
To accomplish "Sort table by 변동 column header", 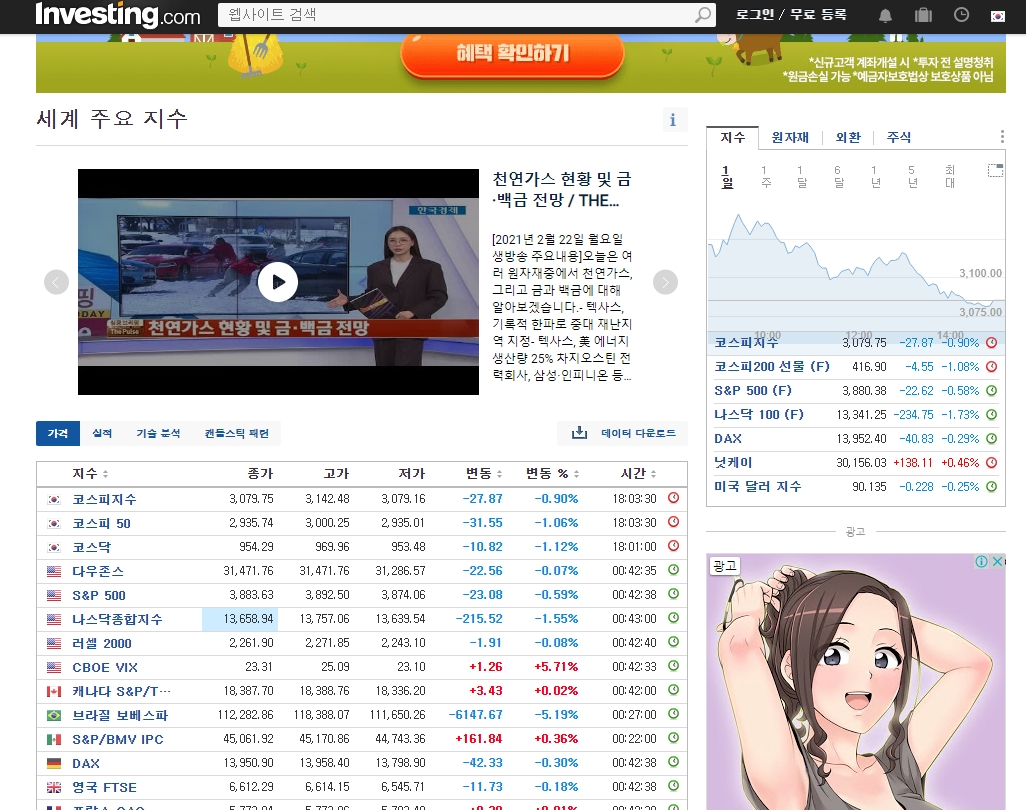I will (484, 473).
